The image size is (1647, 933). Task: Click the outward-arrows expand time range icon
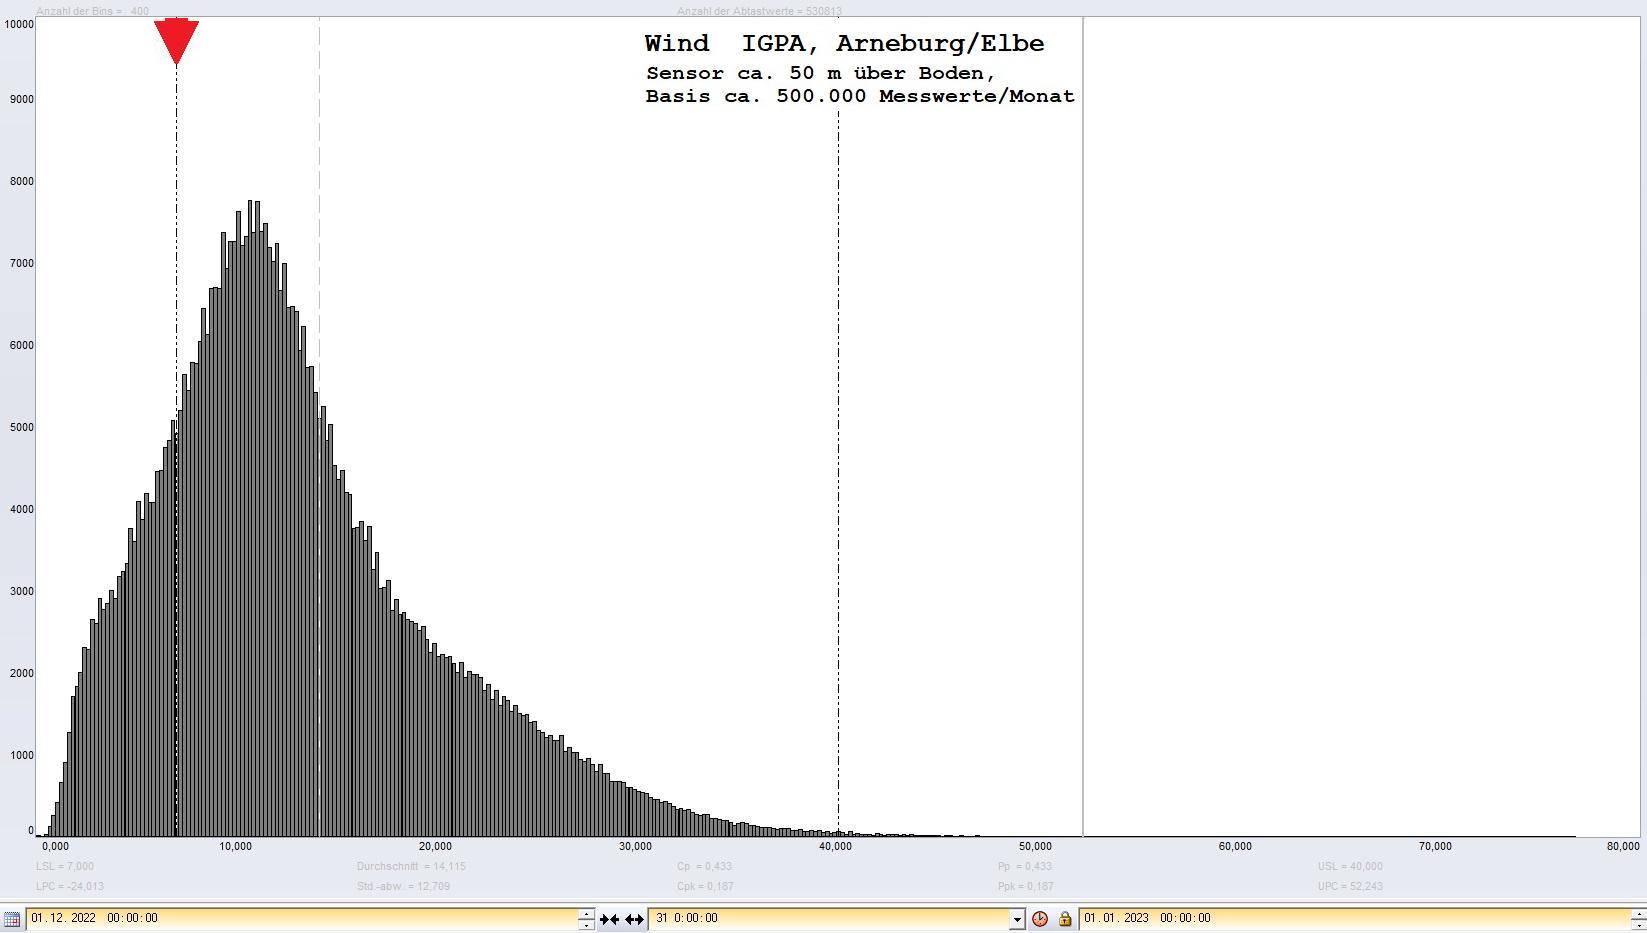click(x=634, y=919)
